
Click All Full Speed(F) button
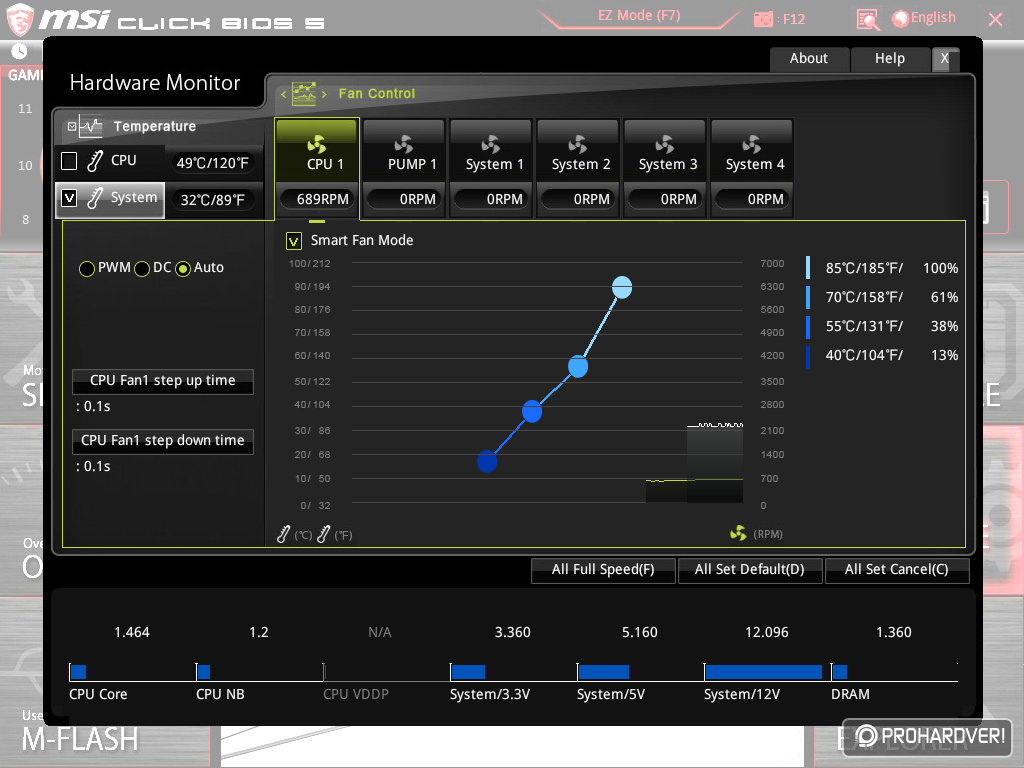603,569
